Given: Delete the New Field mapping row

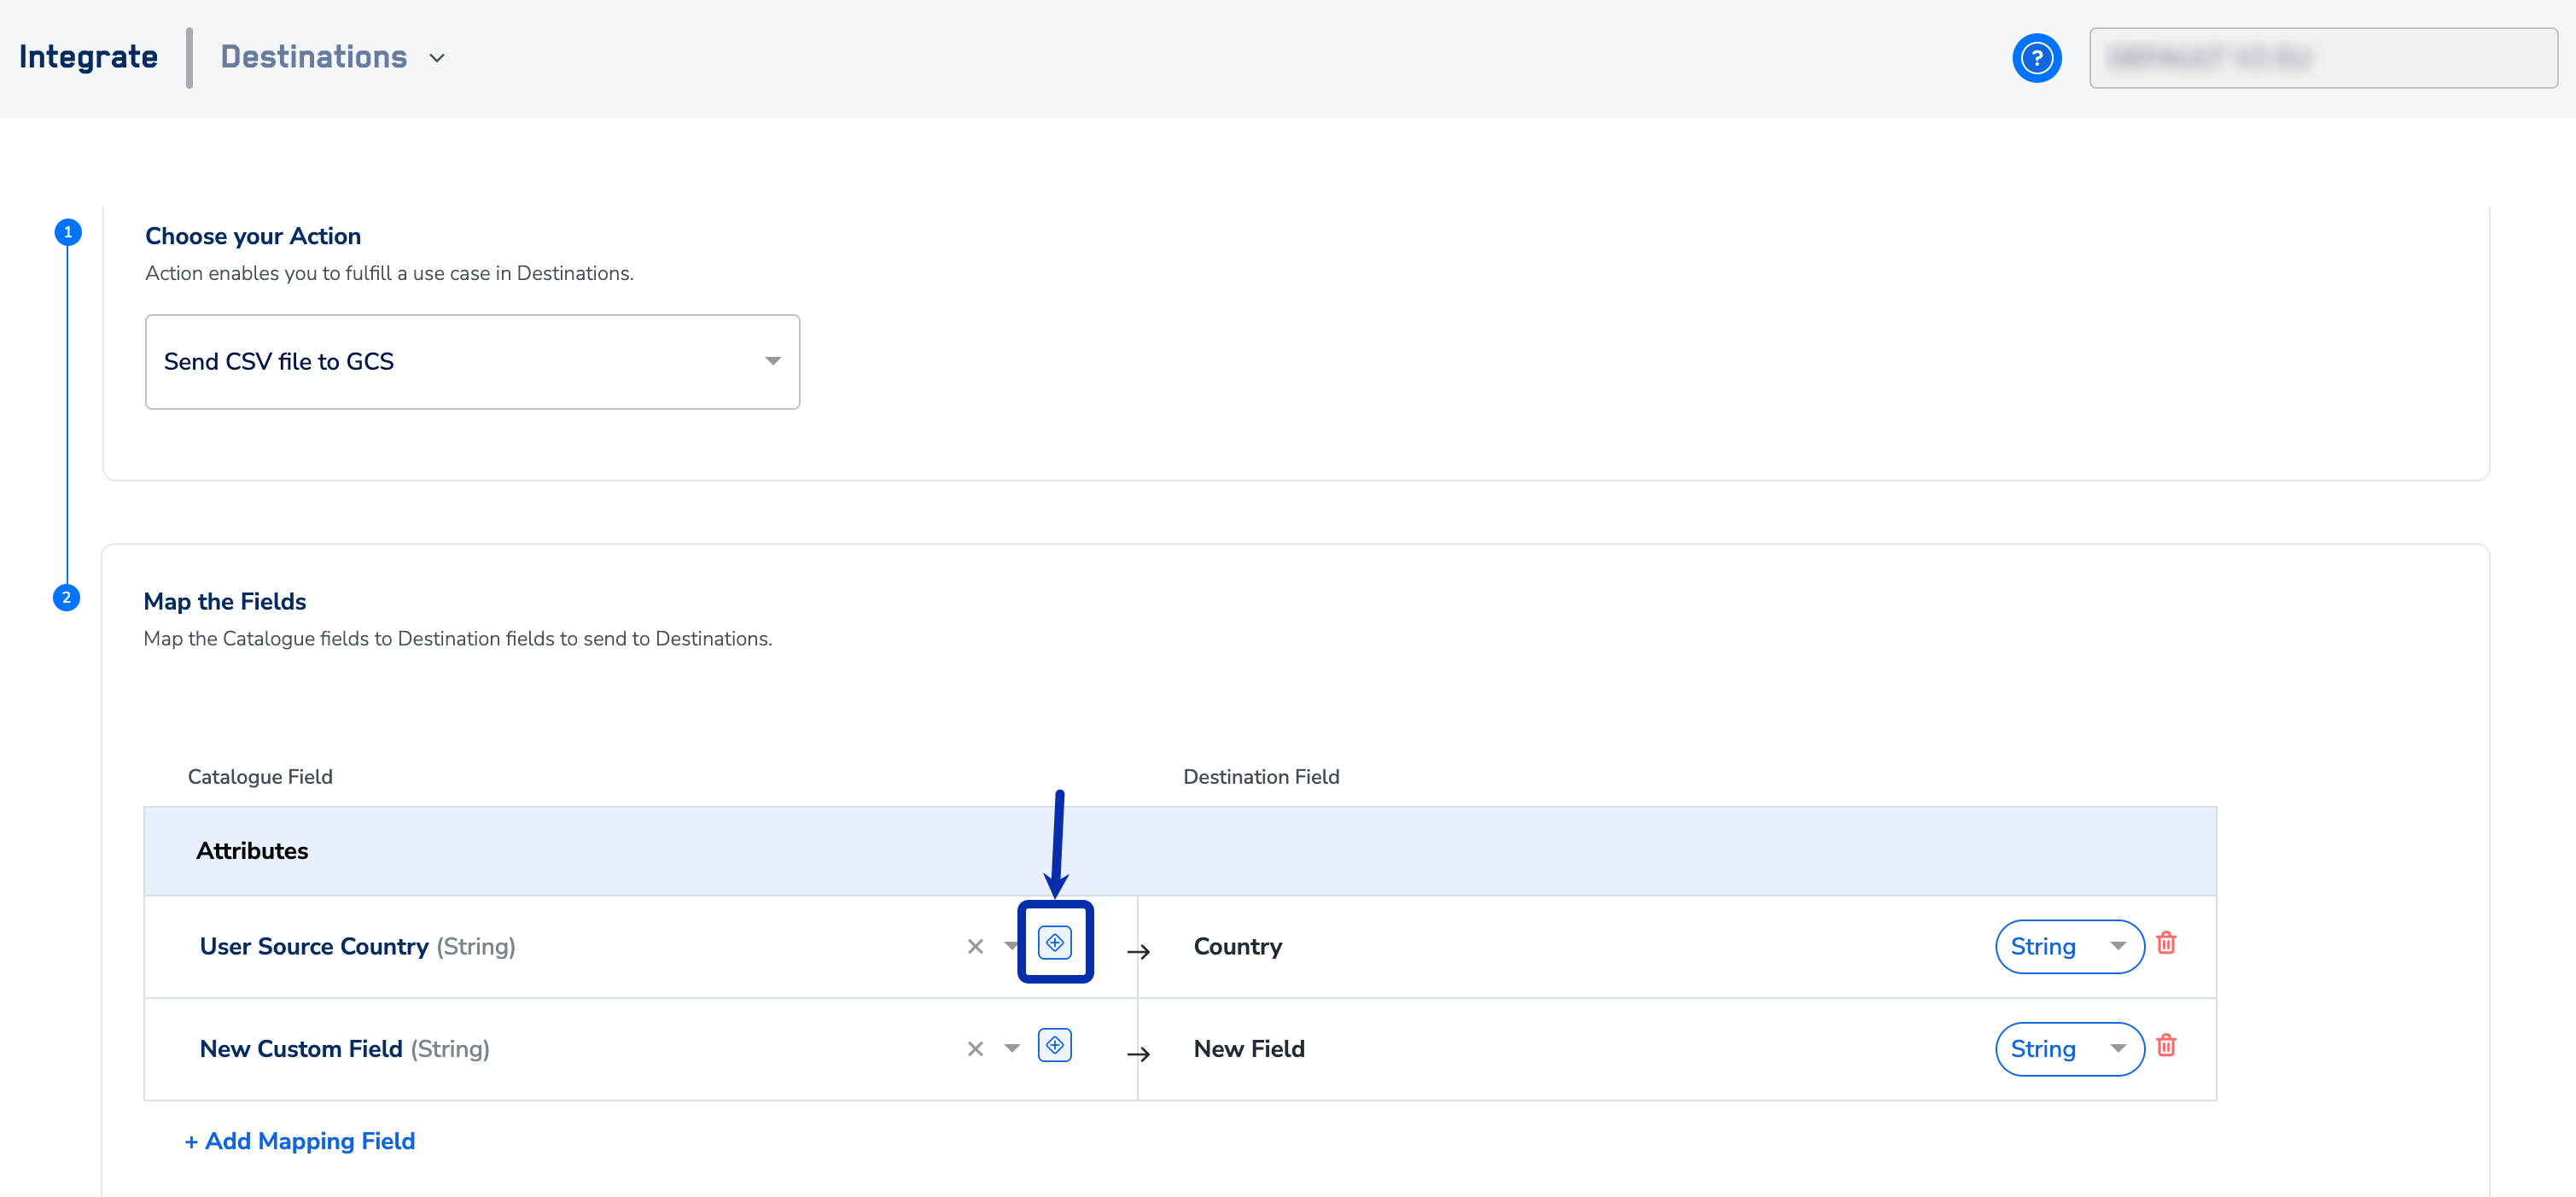Looking at the screenshot, I should pyautogui.click(x=2166, y=1046).
